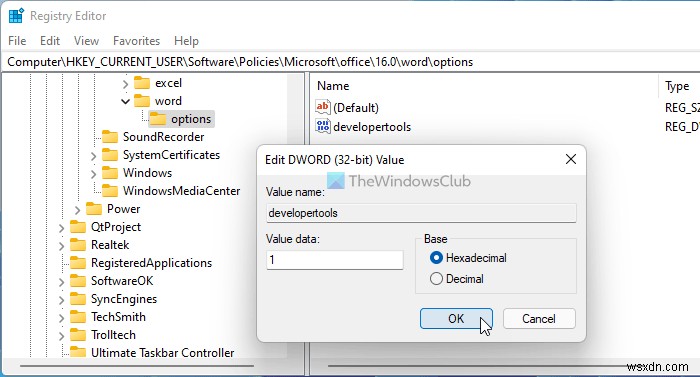Close the Edit DWORD dialog with X
Viewport: 700px width, 377px height.
(571, 159)
